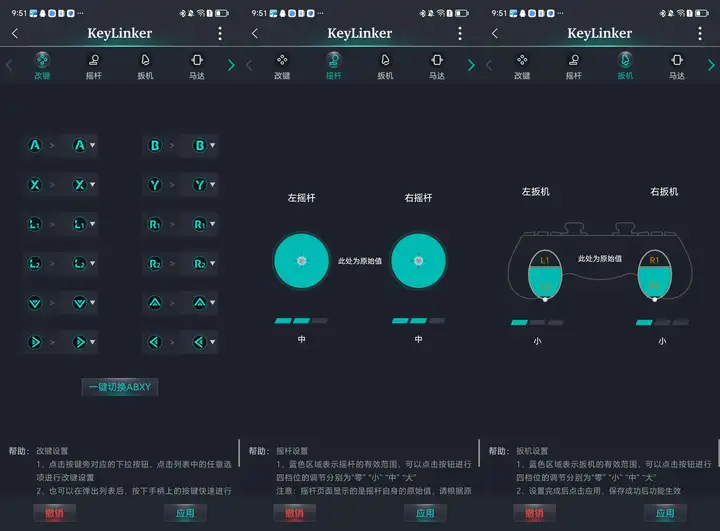Screen dimensions: 720x531
Task: Tap the right trigger R1/R2 oval
Action: (655, 275)
